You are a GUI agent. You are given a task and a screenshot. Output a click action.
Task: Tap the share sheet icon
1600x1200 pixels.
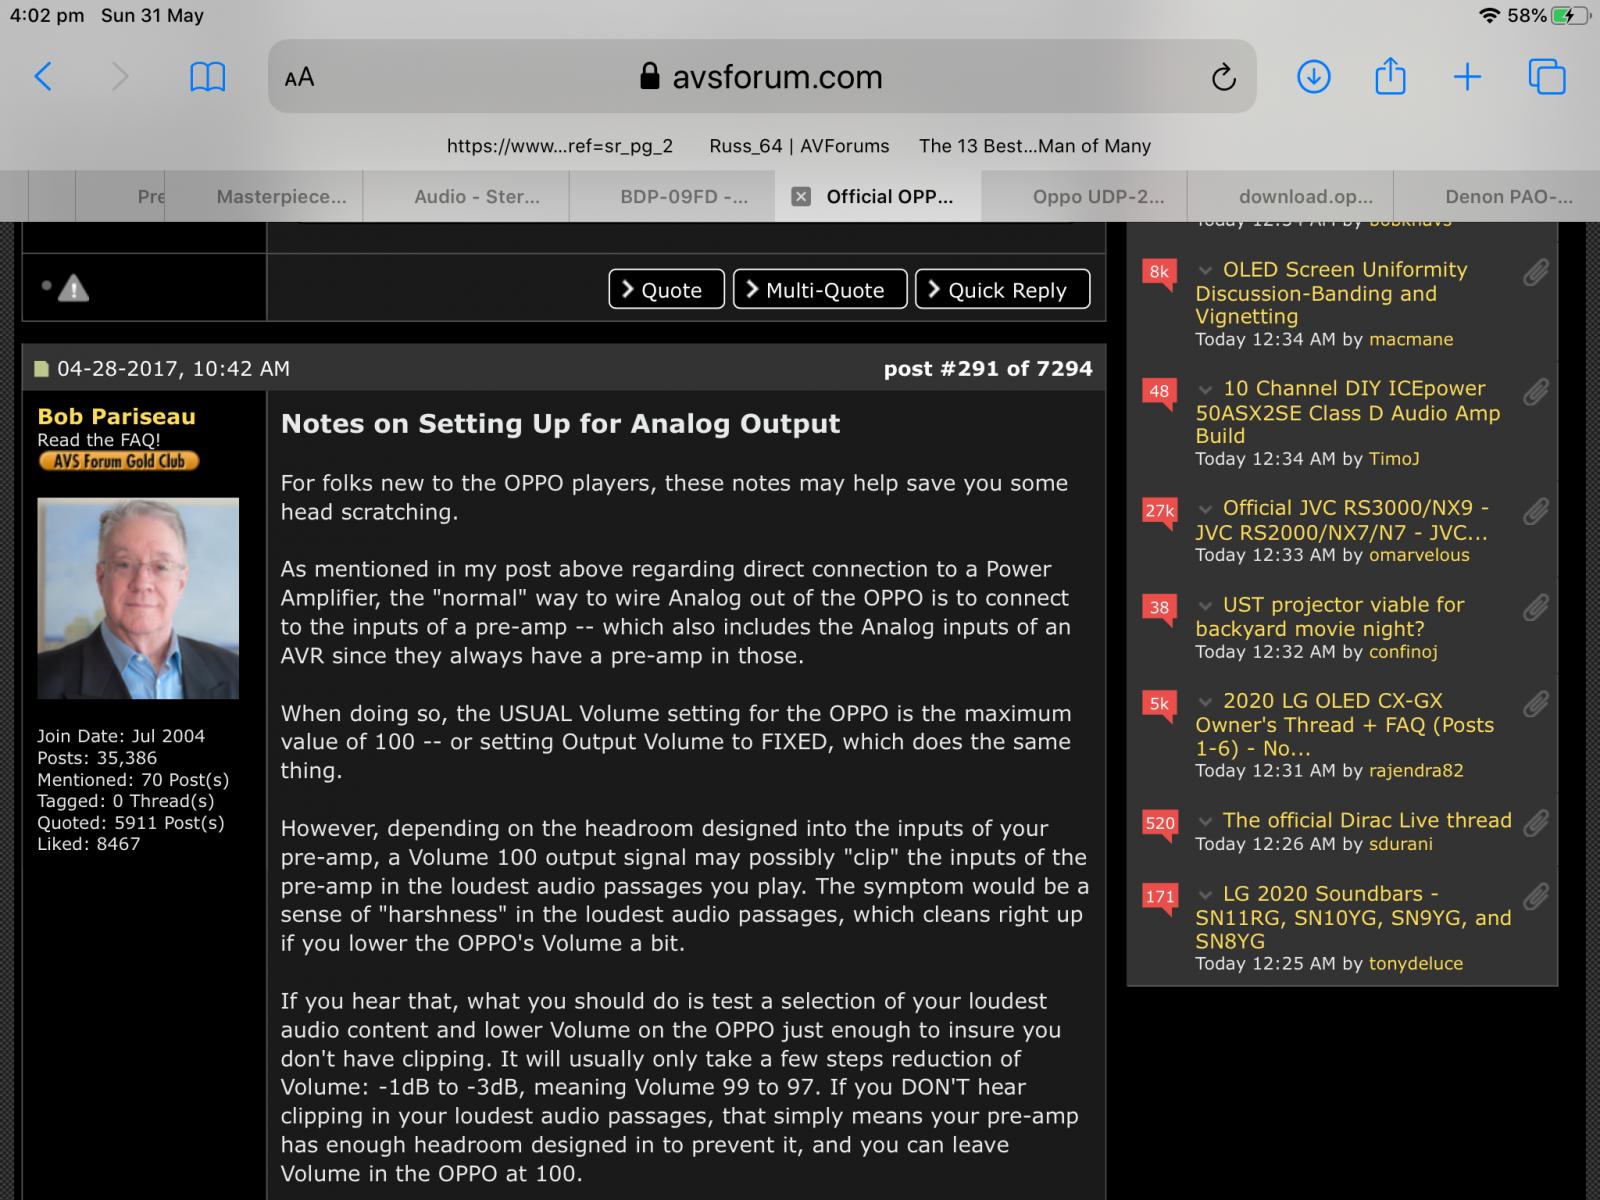(1390, 76)
